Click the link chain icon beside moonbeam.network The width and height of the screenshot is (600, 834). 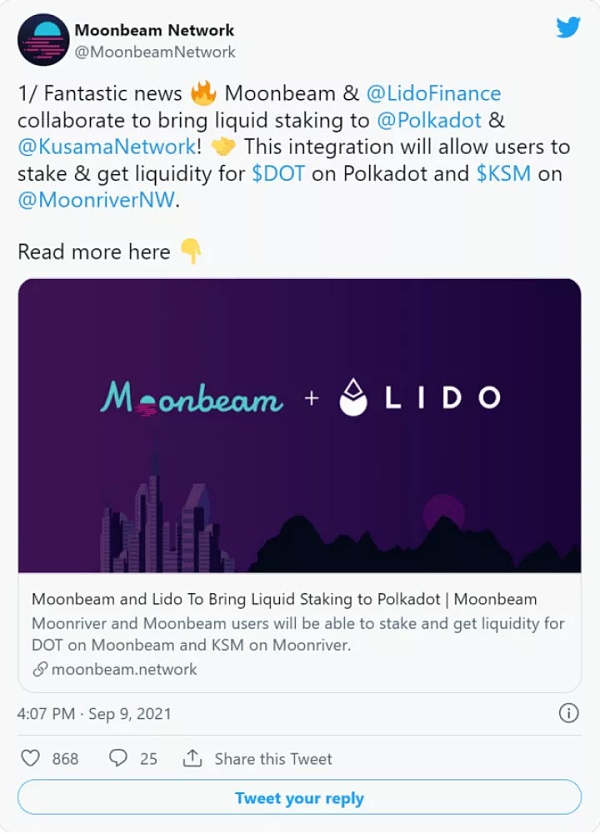[40, 669]
